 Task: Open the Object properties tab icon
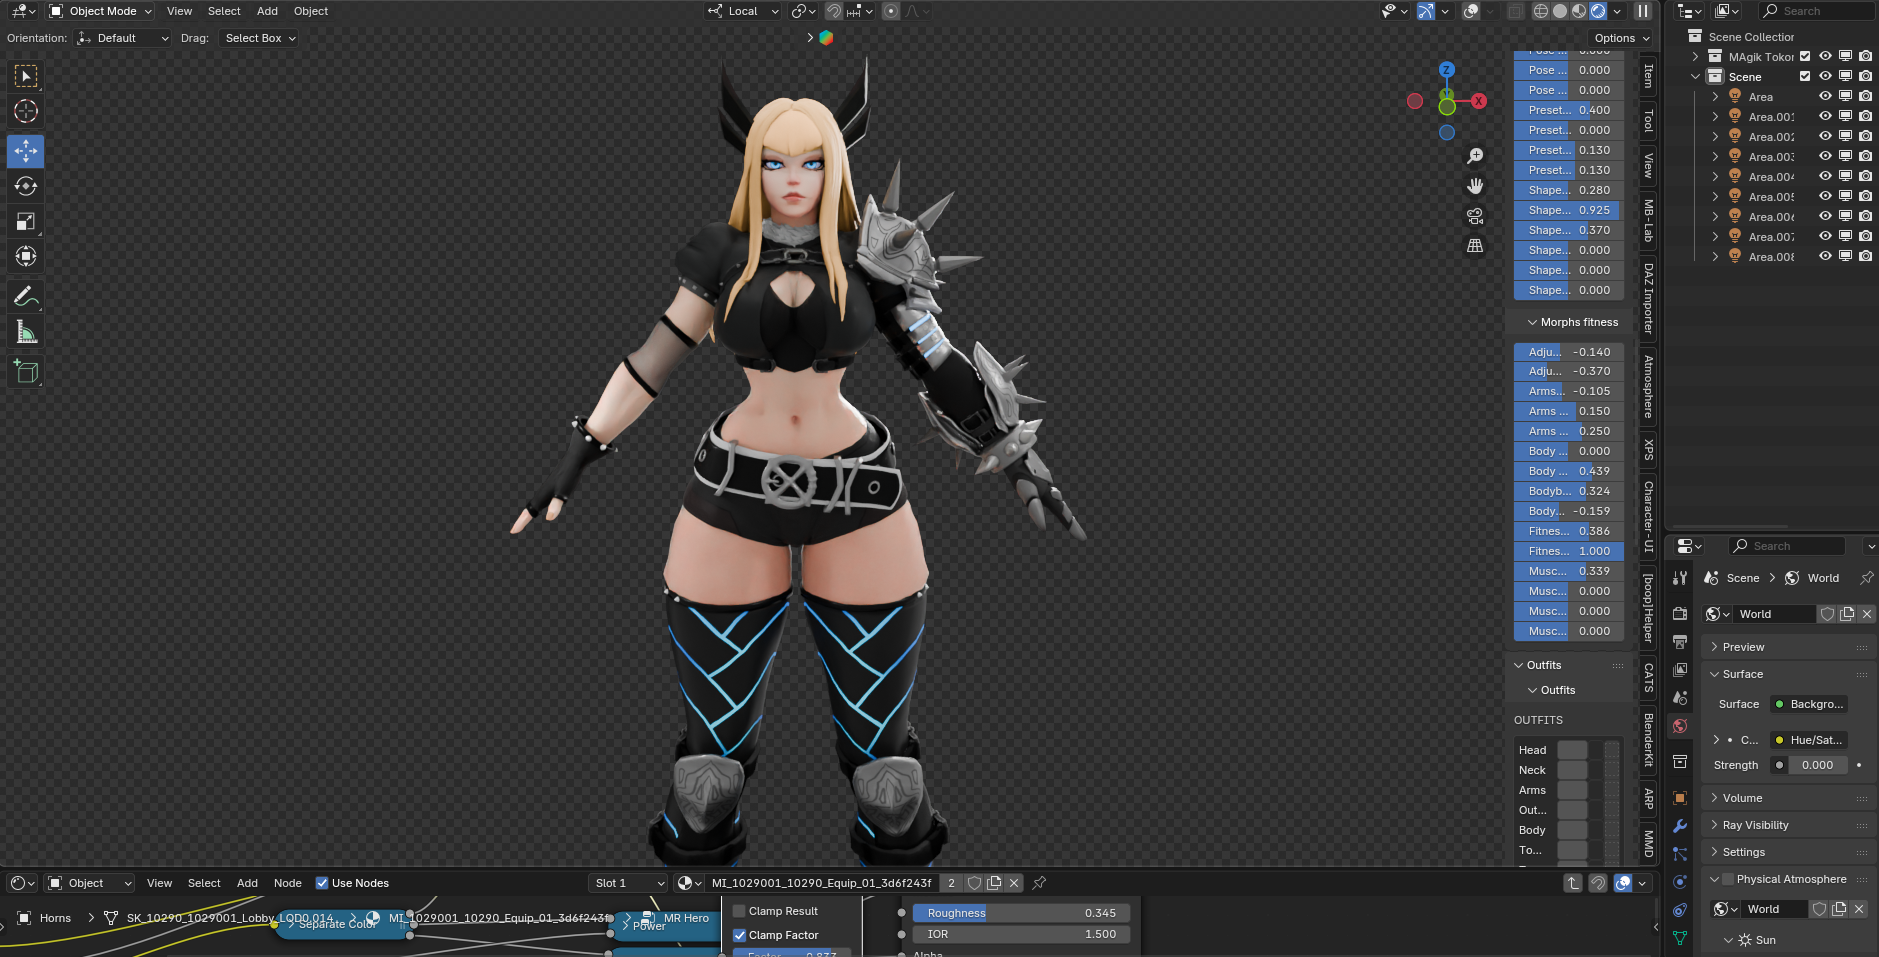point(1680,798)
